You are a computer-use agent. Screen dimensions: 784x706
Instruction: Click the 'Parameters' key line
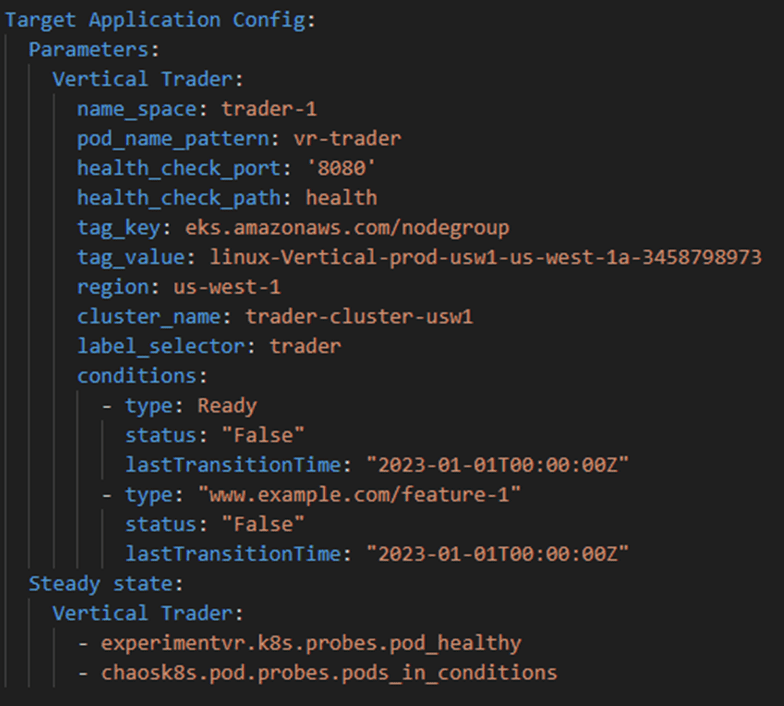click(x=89, y=50)
